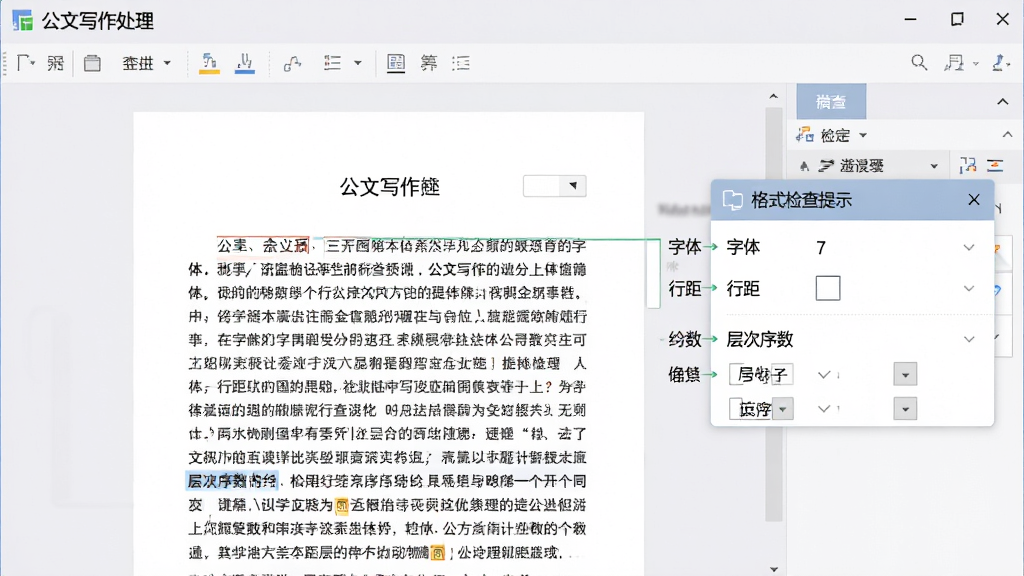Image resolution: width=1024 pixels, height=576 pixels.
Task: Collapse the right panel with top chevron
Action: click(x=1002, y=102)
